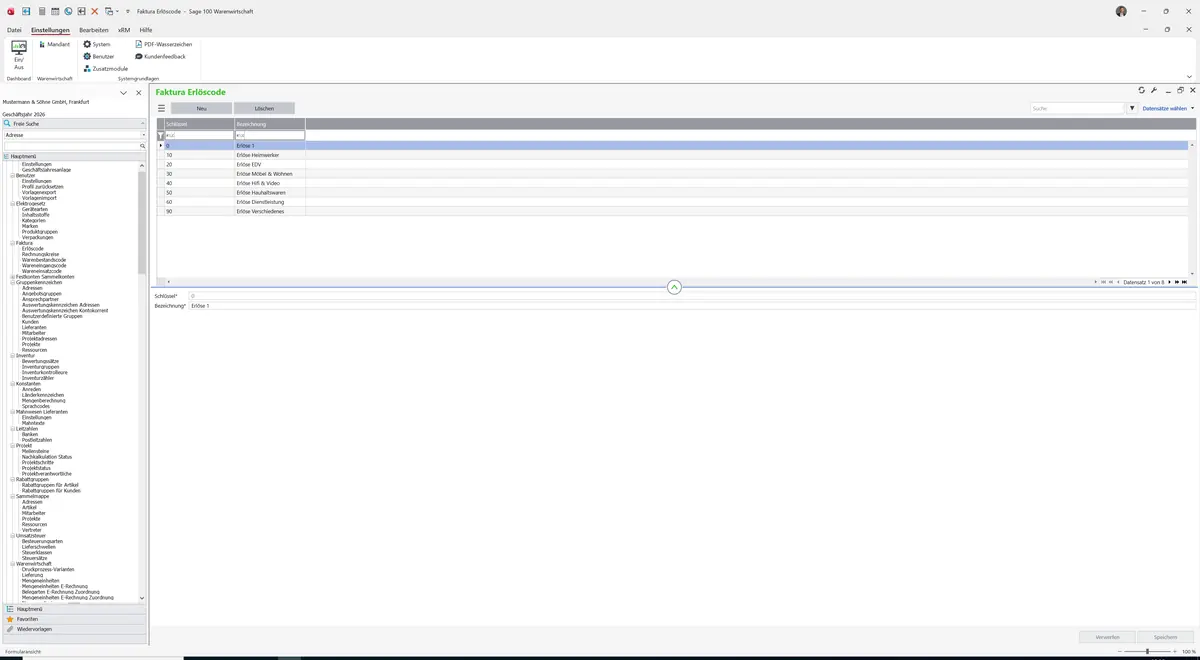Open the Datensätze wählen dropdown
This screenshot has width=1200, height=660.
[x=1168, y=108]
